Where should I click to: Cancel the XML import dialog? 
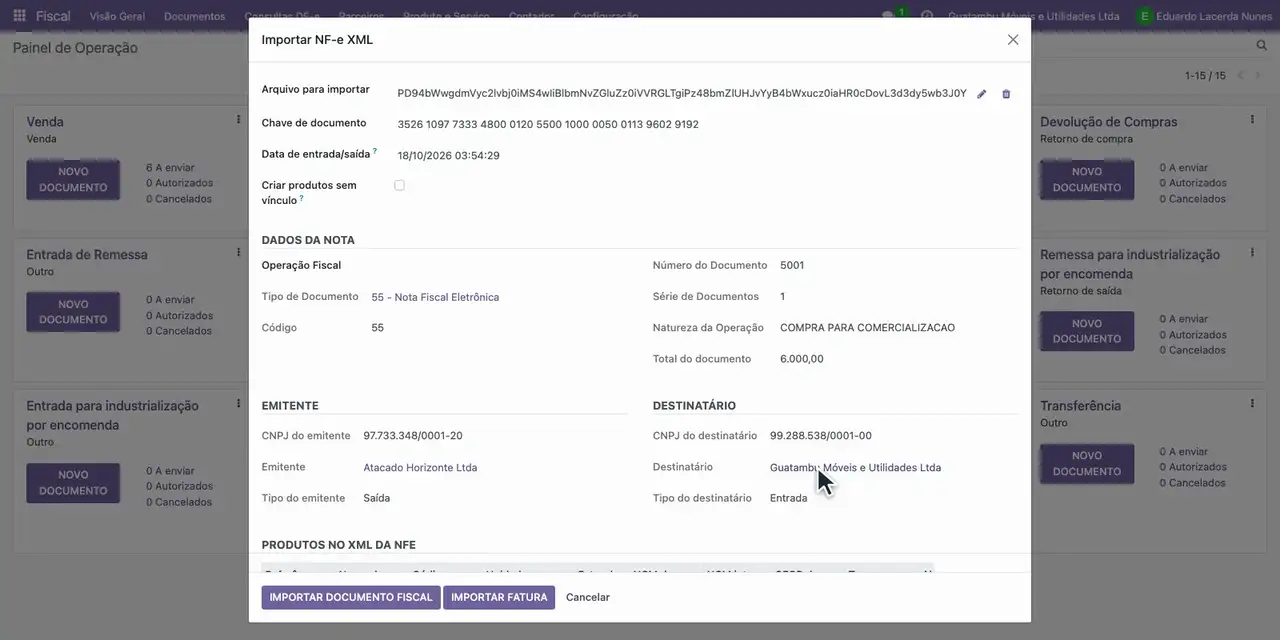click(x=588, y=597)
